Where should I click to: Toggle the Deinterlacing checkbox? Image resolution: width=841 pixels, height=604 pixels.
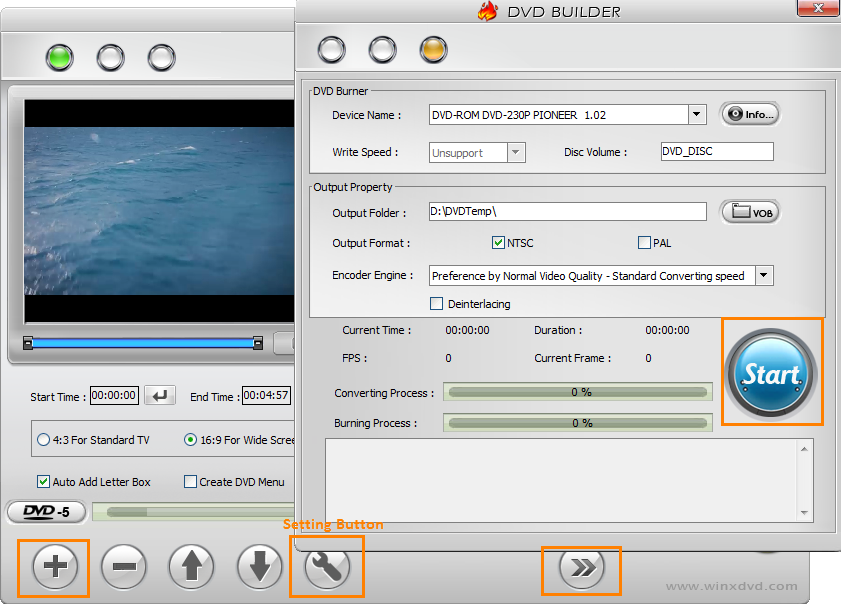click(x=437, y=304)
